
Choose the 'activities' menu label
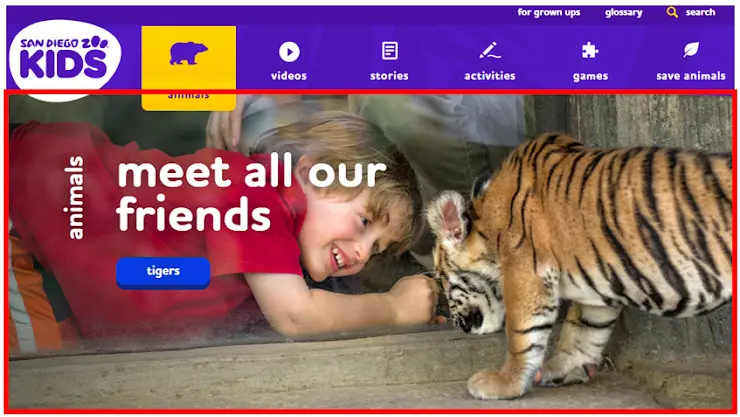(x=490, y=76)
